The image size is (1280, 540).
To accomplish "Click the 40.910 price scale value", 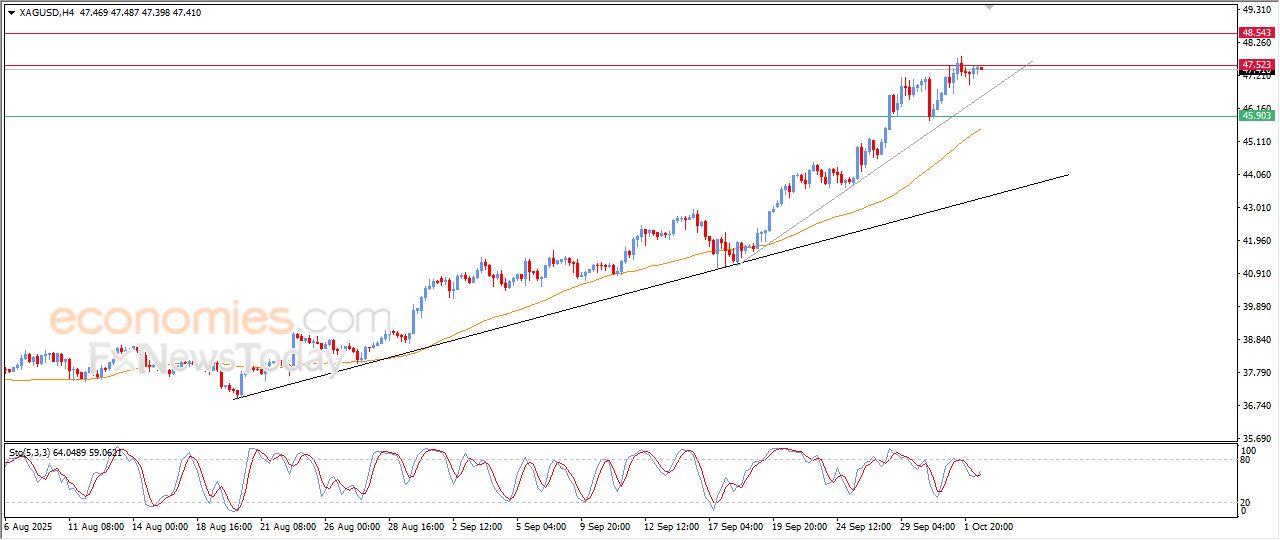I will point(1255,273).
